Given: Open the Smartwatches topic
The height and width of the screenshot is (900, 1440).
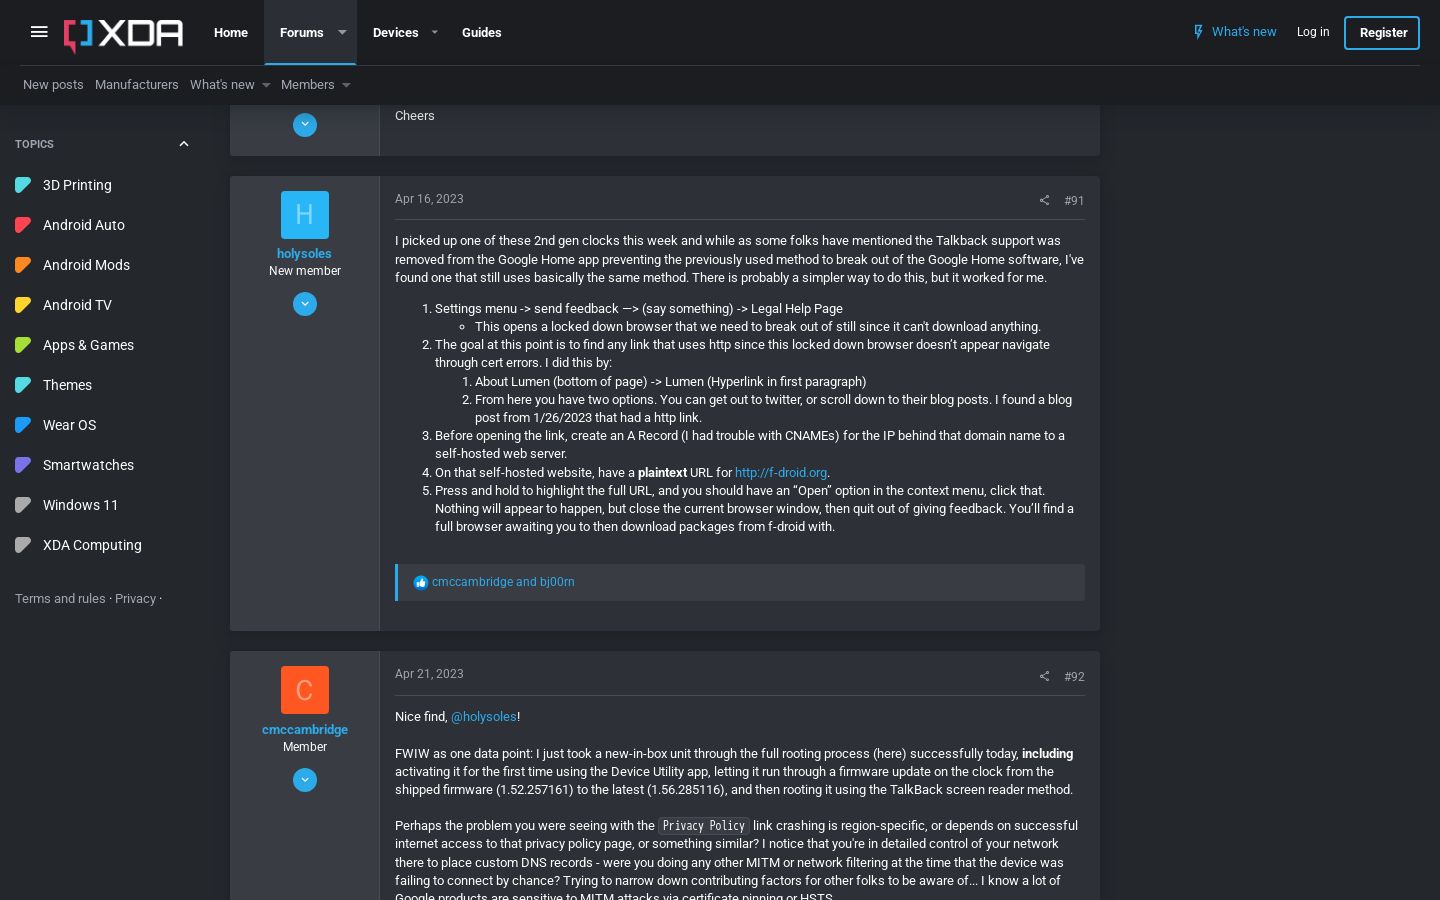Looking at the screenshot, I should click(x=88, y=465).
